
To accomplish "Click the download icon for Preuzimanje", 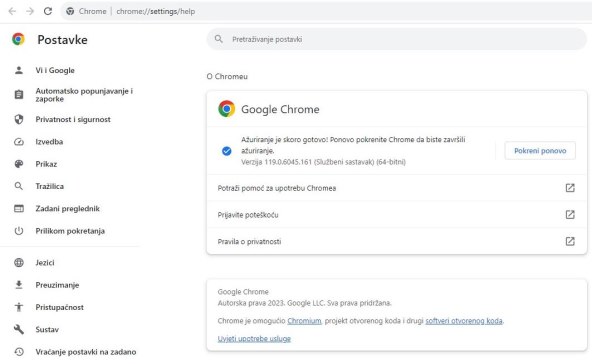I will (19, 285).
